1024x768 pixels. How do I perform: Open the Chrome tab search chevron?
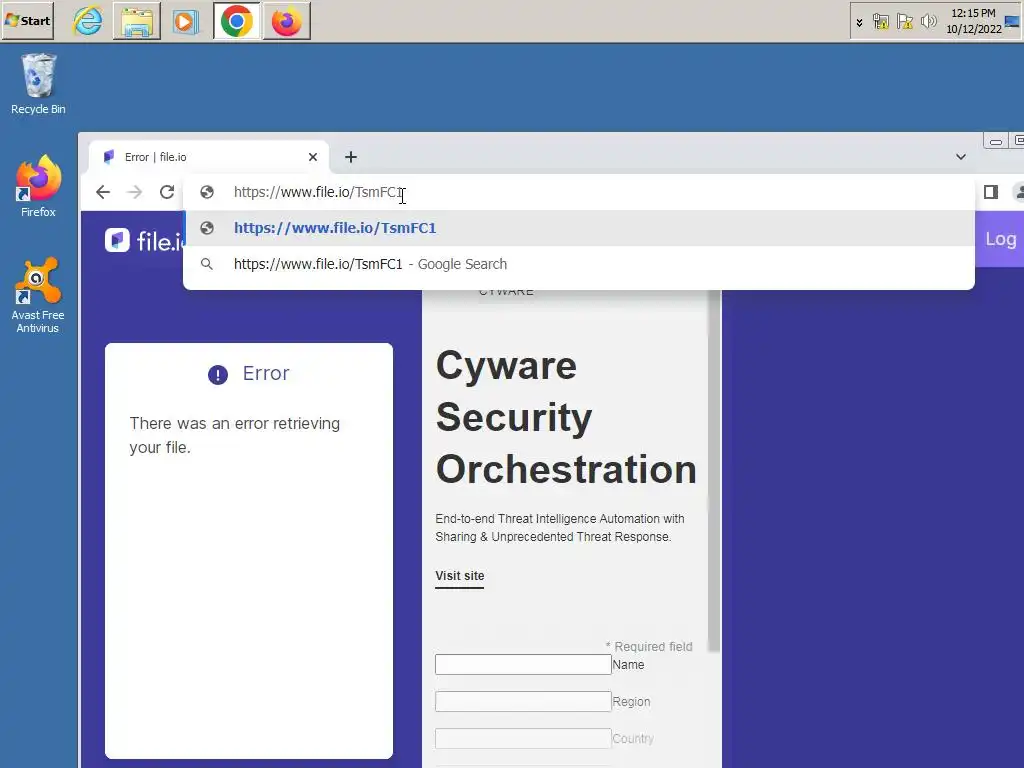(x=961, y=157)
